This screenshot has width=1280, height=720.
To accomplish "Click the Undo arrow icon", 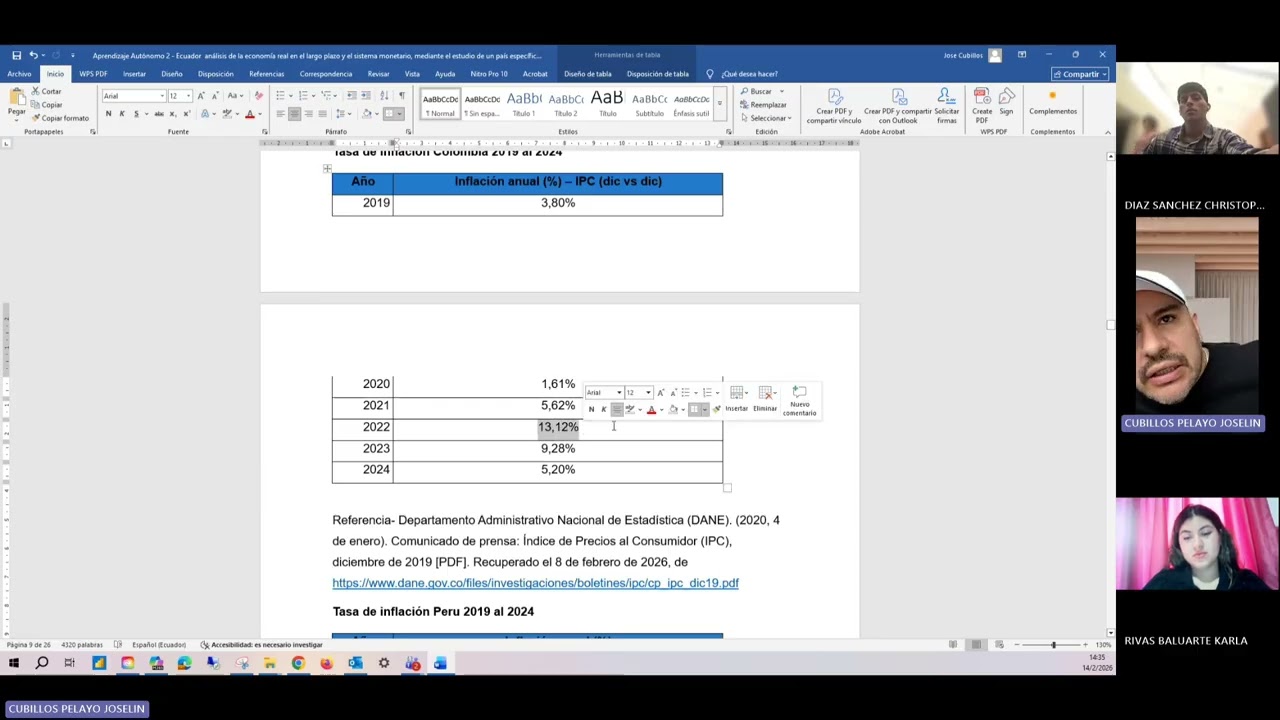I will pos(33,55).
